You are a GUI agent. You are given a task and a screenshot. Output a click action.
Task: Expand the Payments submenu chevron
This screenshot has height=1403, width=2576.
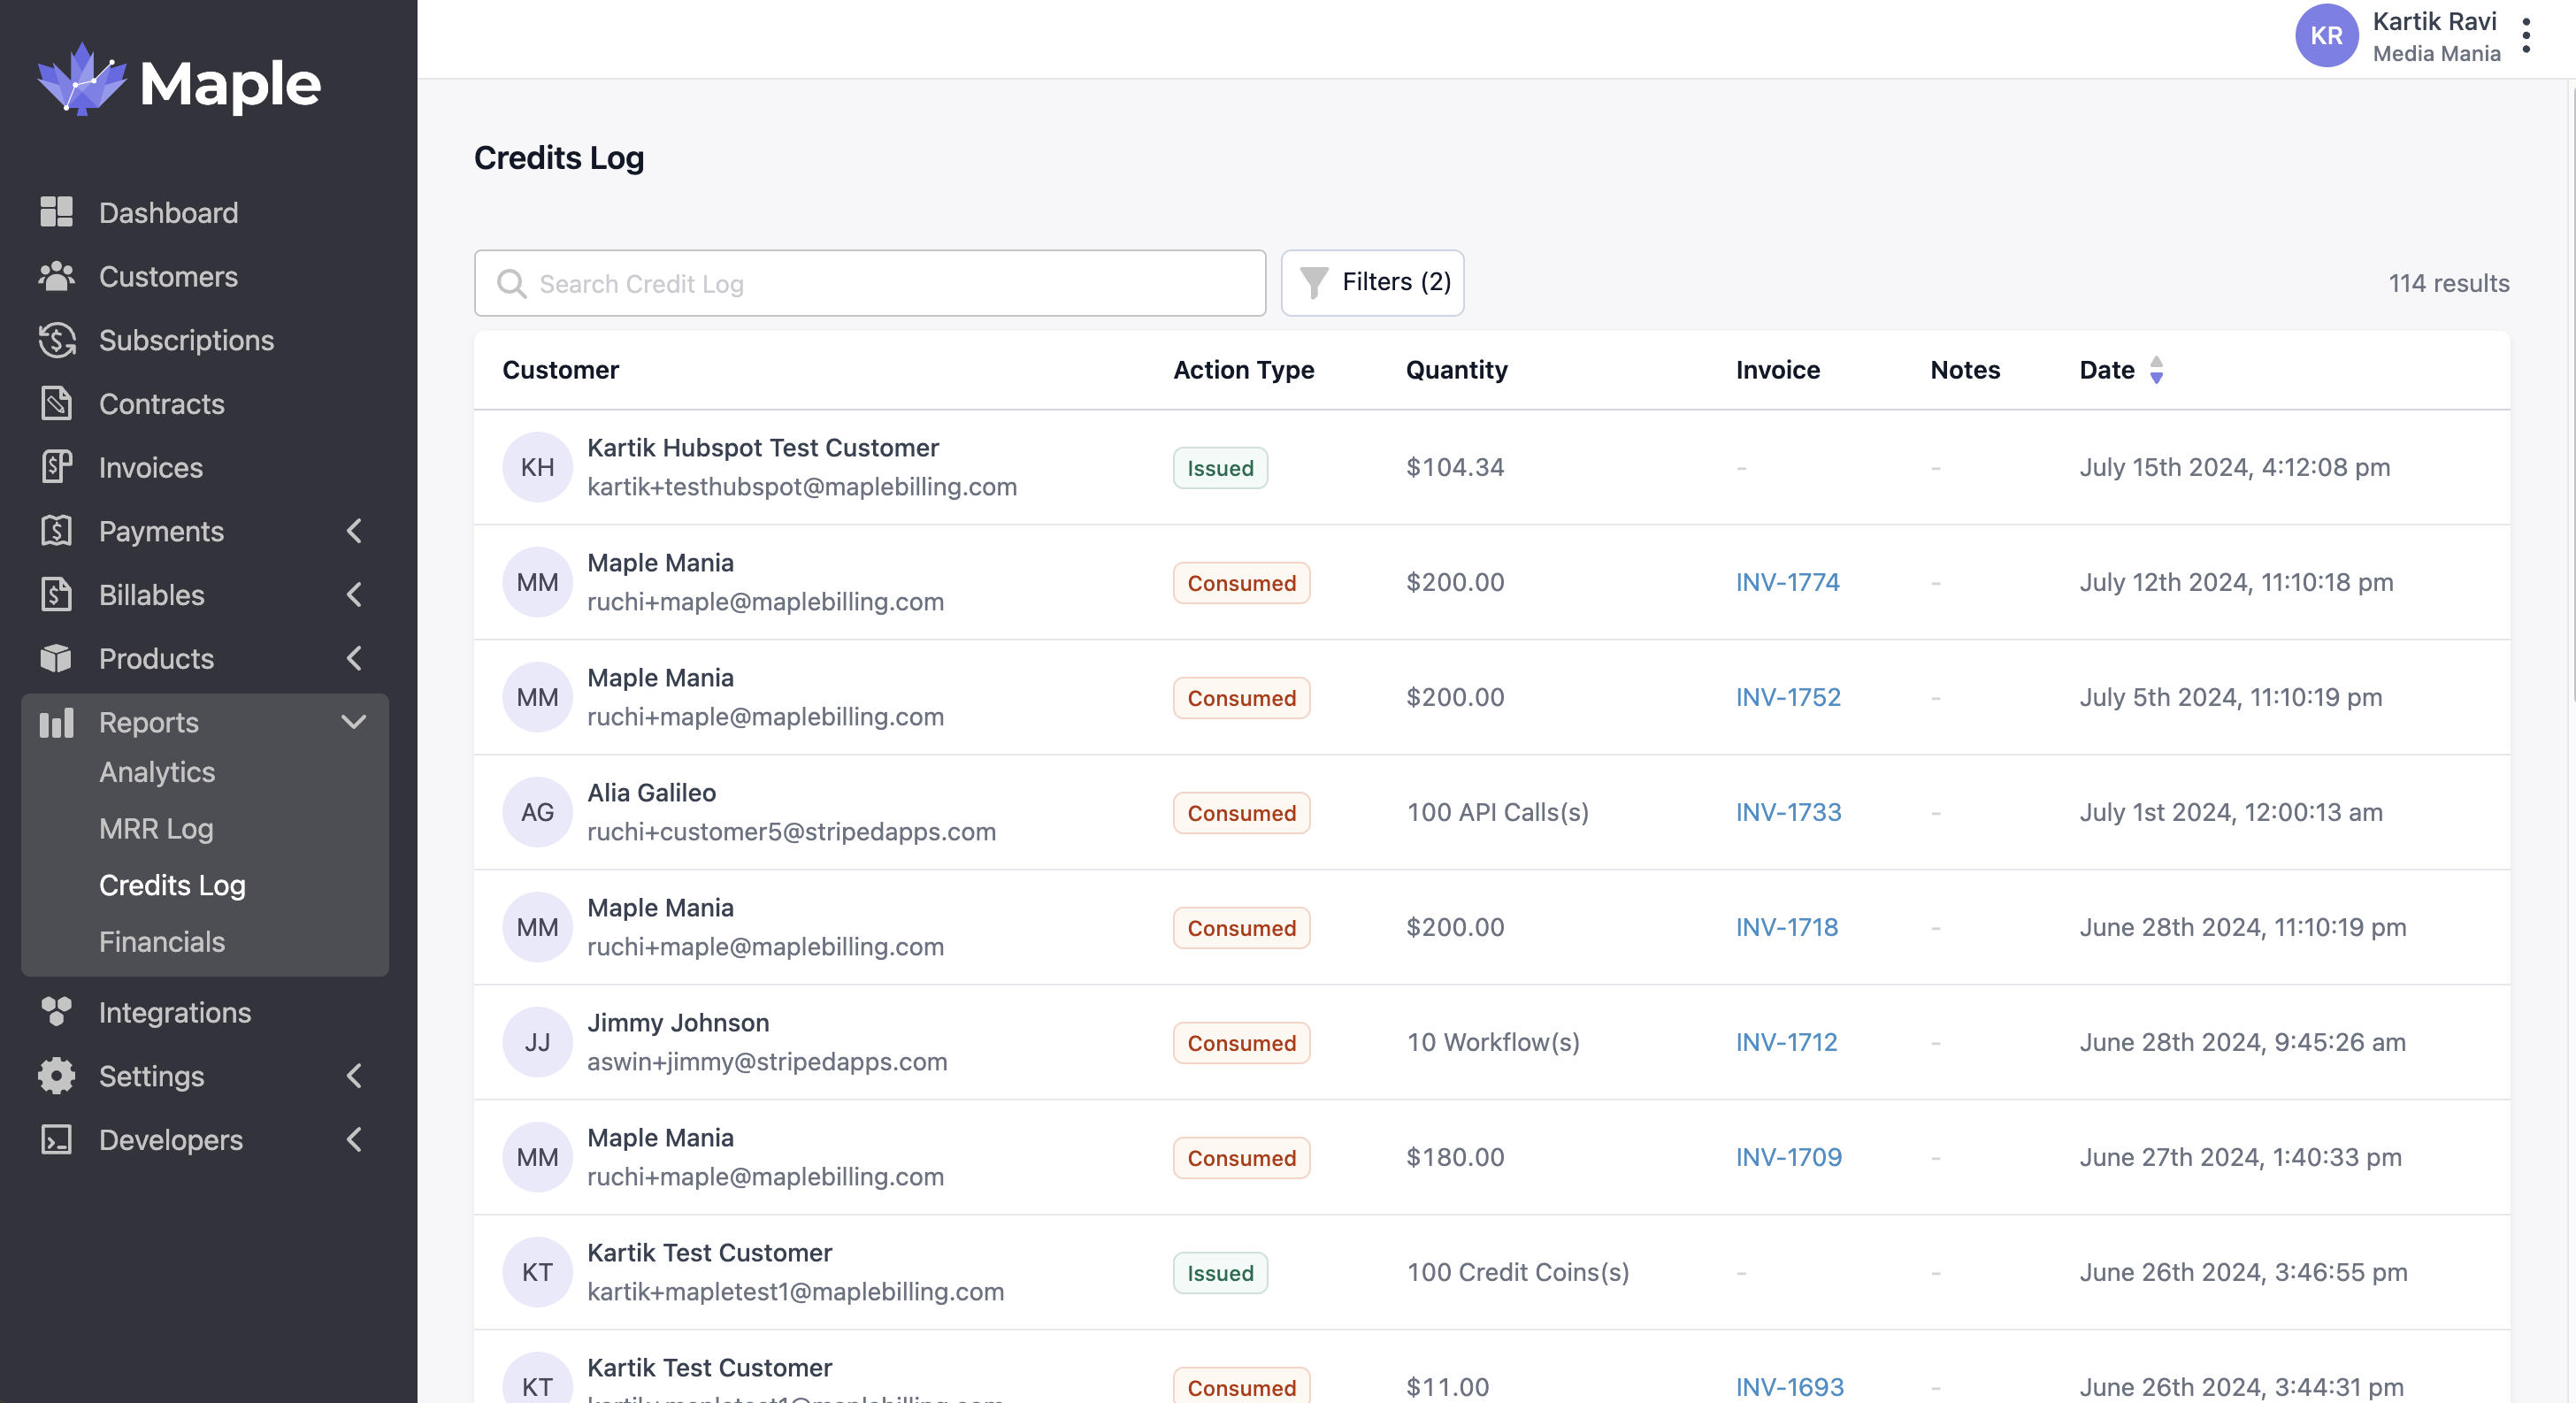pyautogui.click(x=354, y=531)
